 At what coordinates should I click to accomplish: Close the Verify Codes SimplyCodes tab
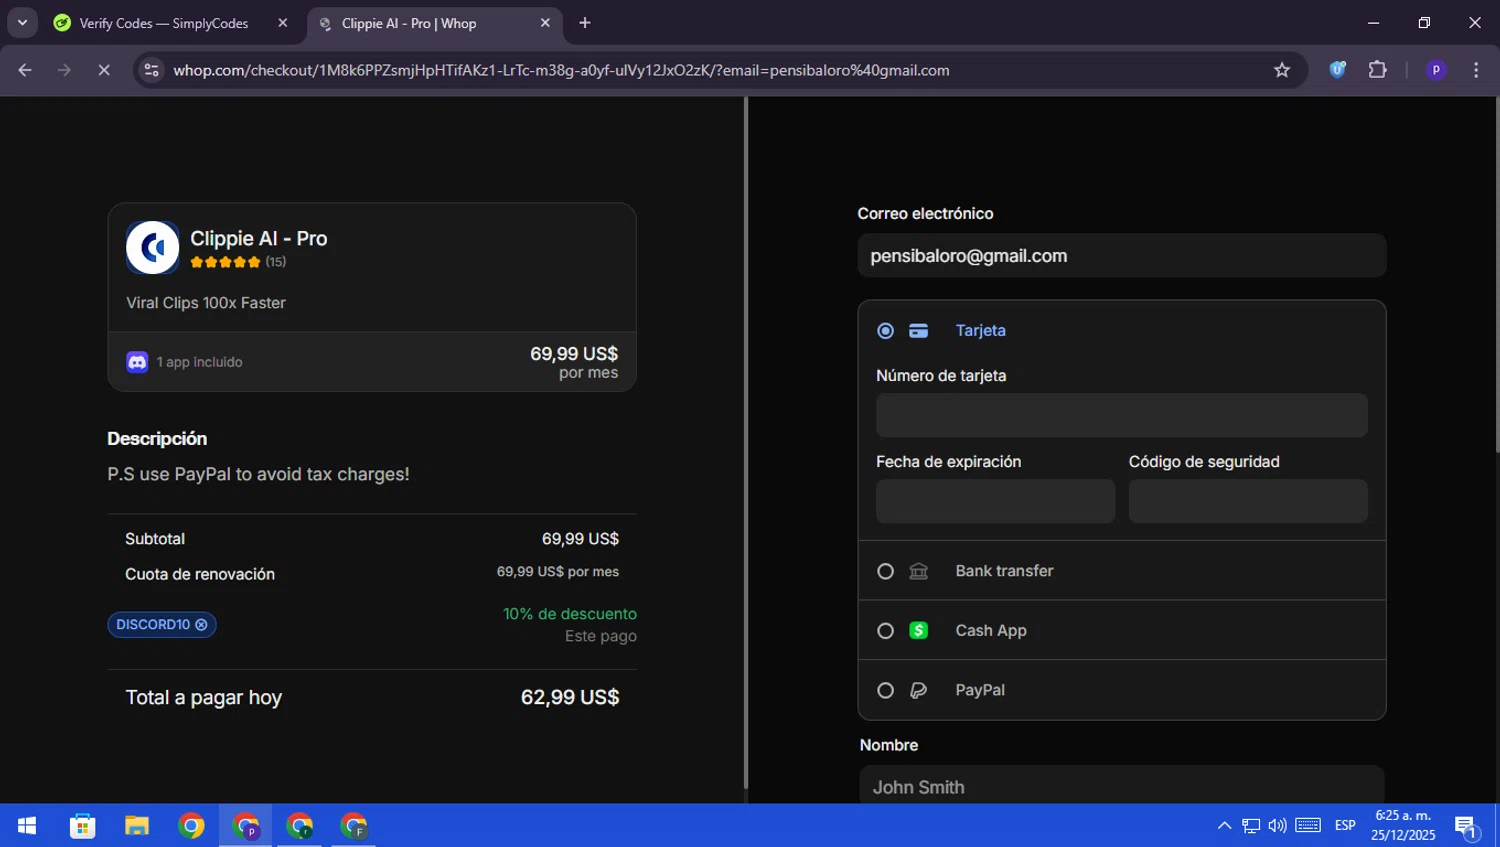point(283,23)
